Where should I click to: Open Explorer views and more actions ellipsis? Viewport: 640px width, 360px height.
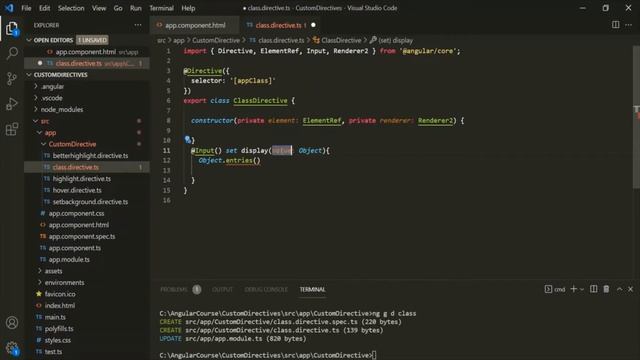(138, 25)
